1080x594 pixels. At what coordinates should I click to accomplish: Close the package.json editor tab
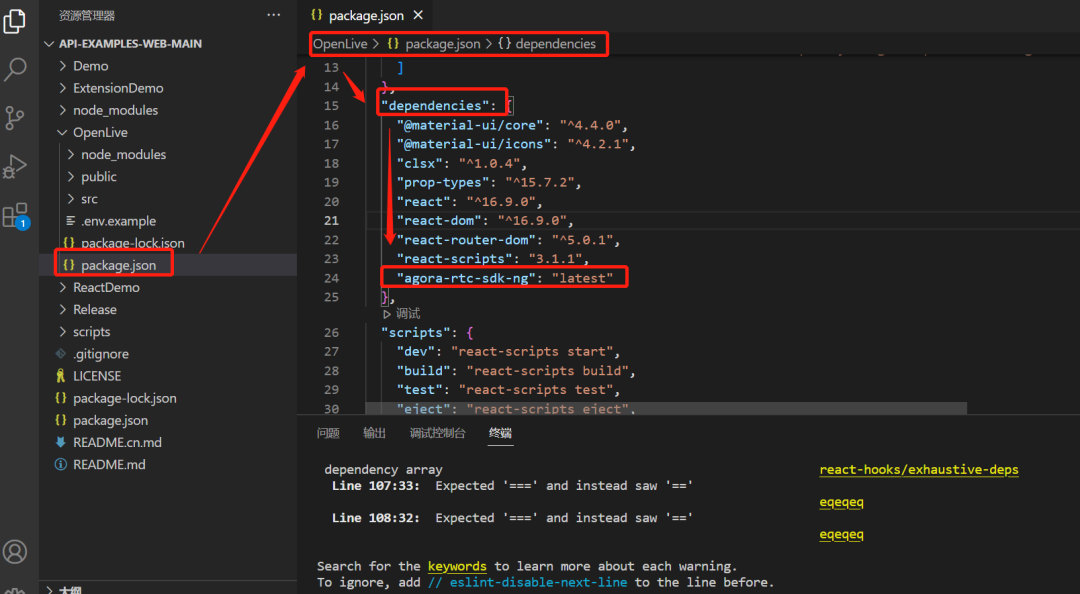tap(418, 15)
